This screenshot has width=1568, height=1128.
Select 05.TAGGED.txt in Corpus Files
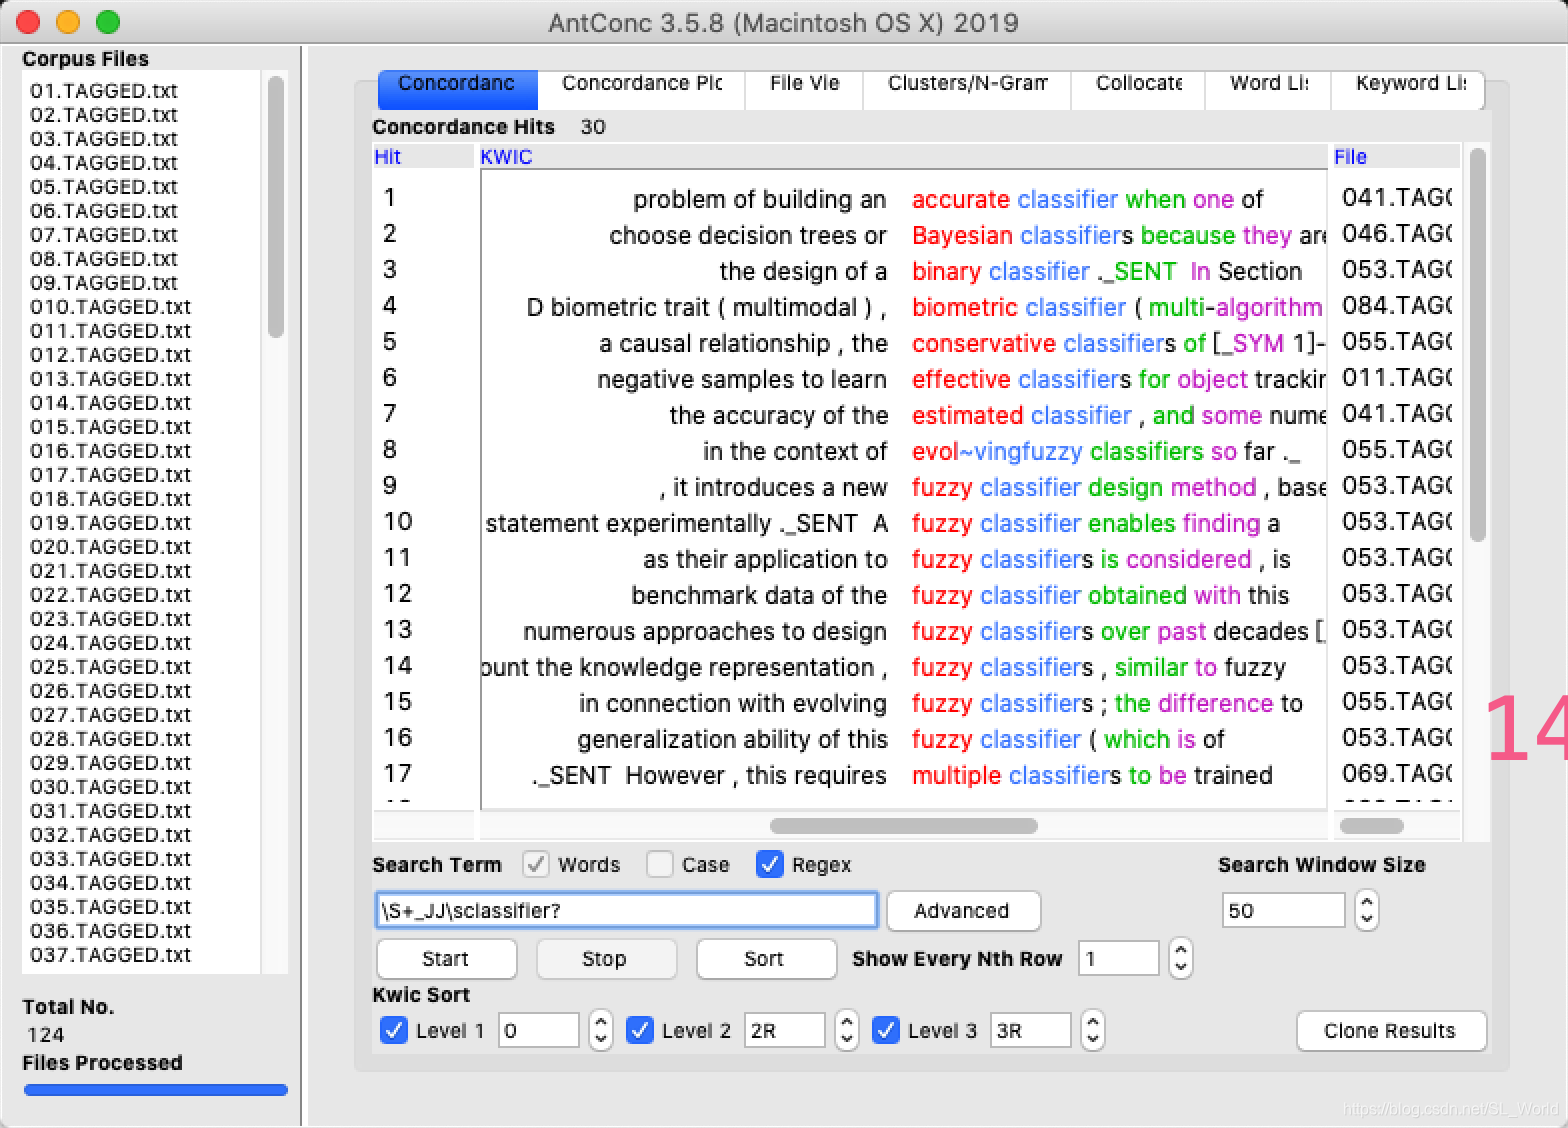(x=104, y=186)
